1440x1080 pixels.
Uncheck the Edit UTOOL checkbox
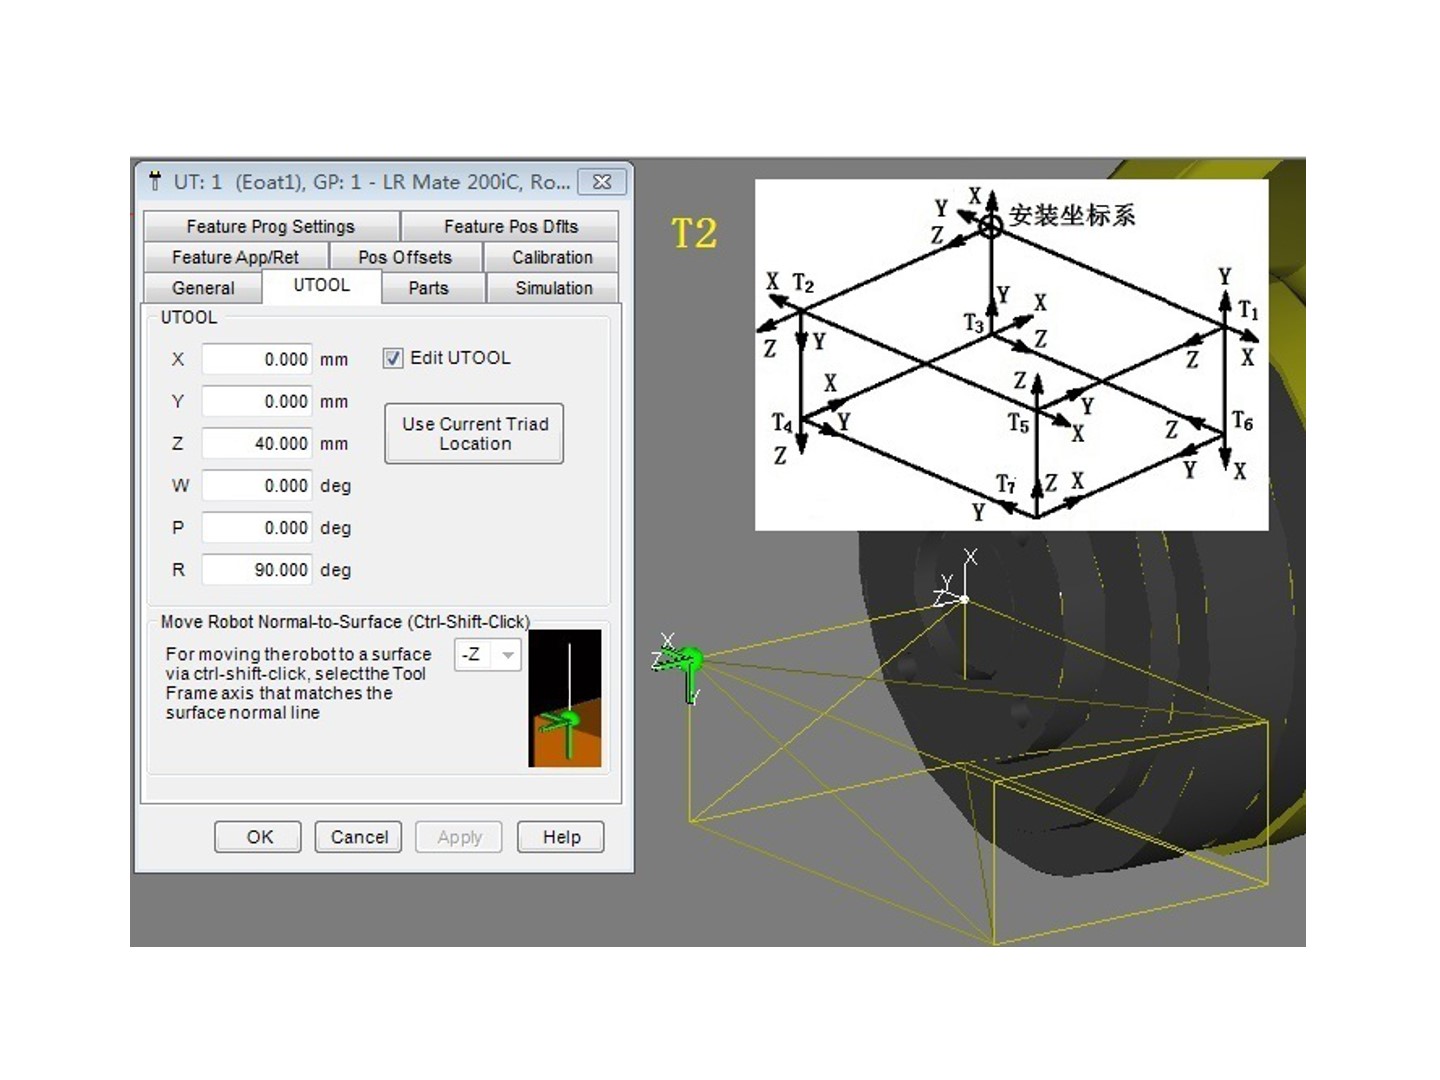pyautogui.click(x=393, y=358)
